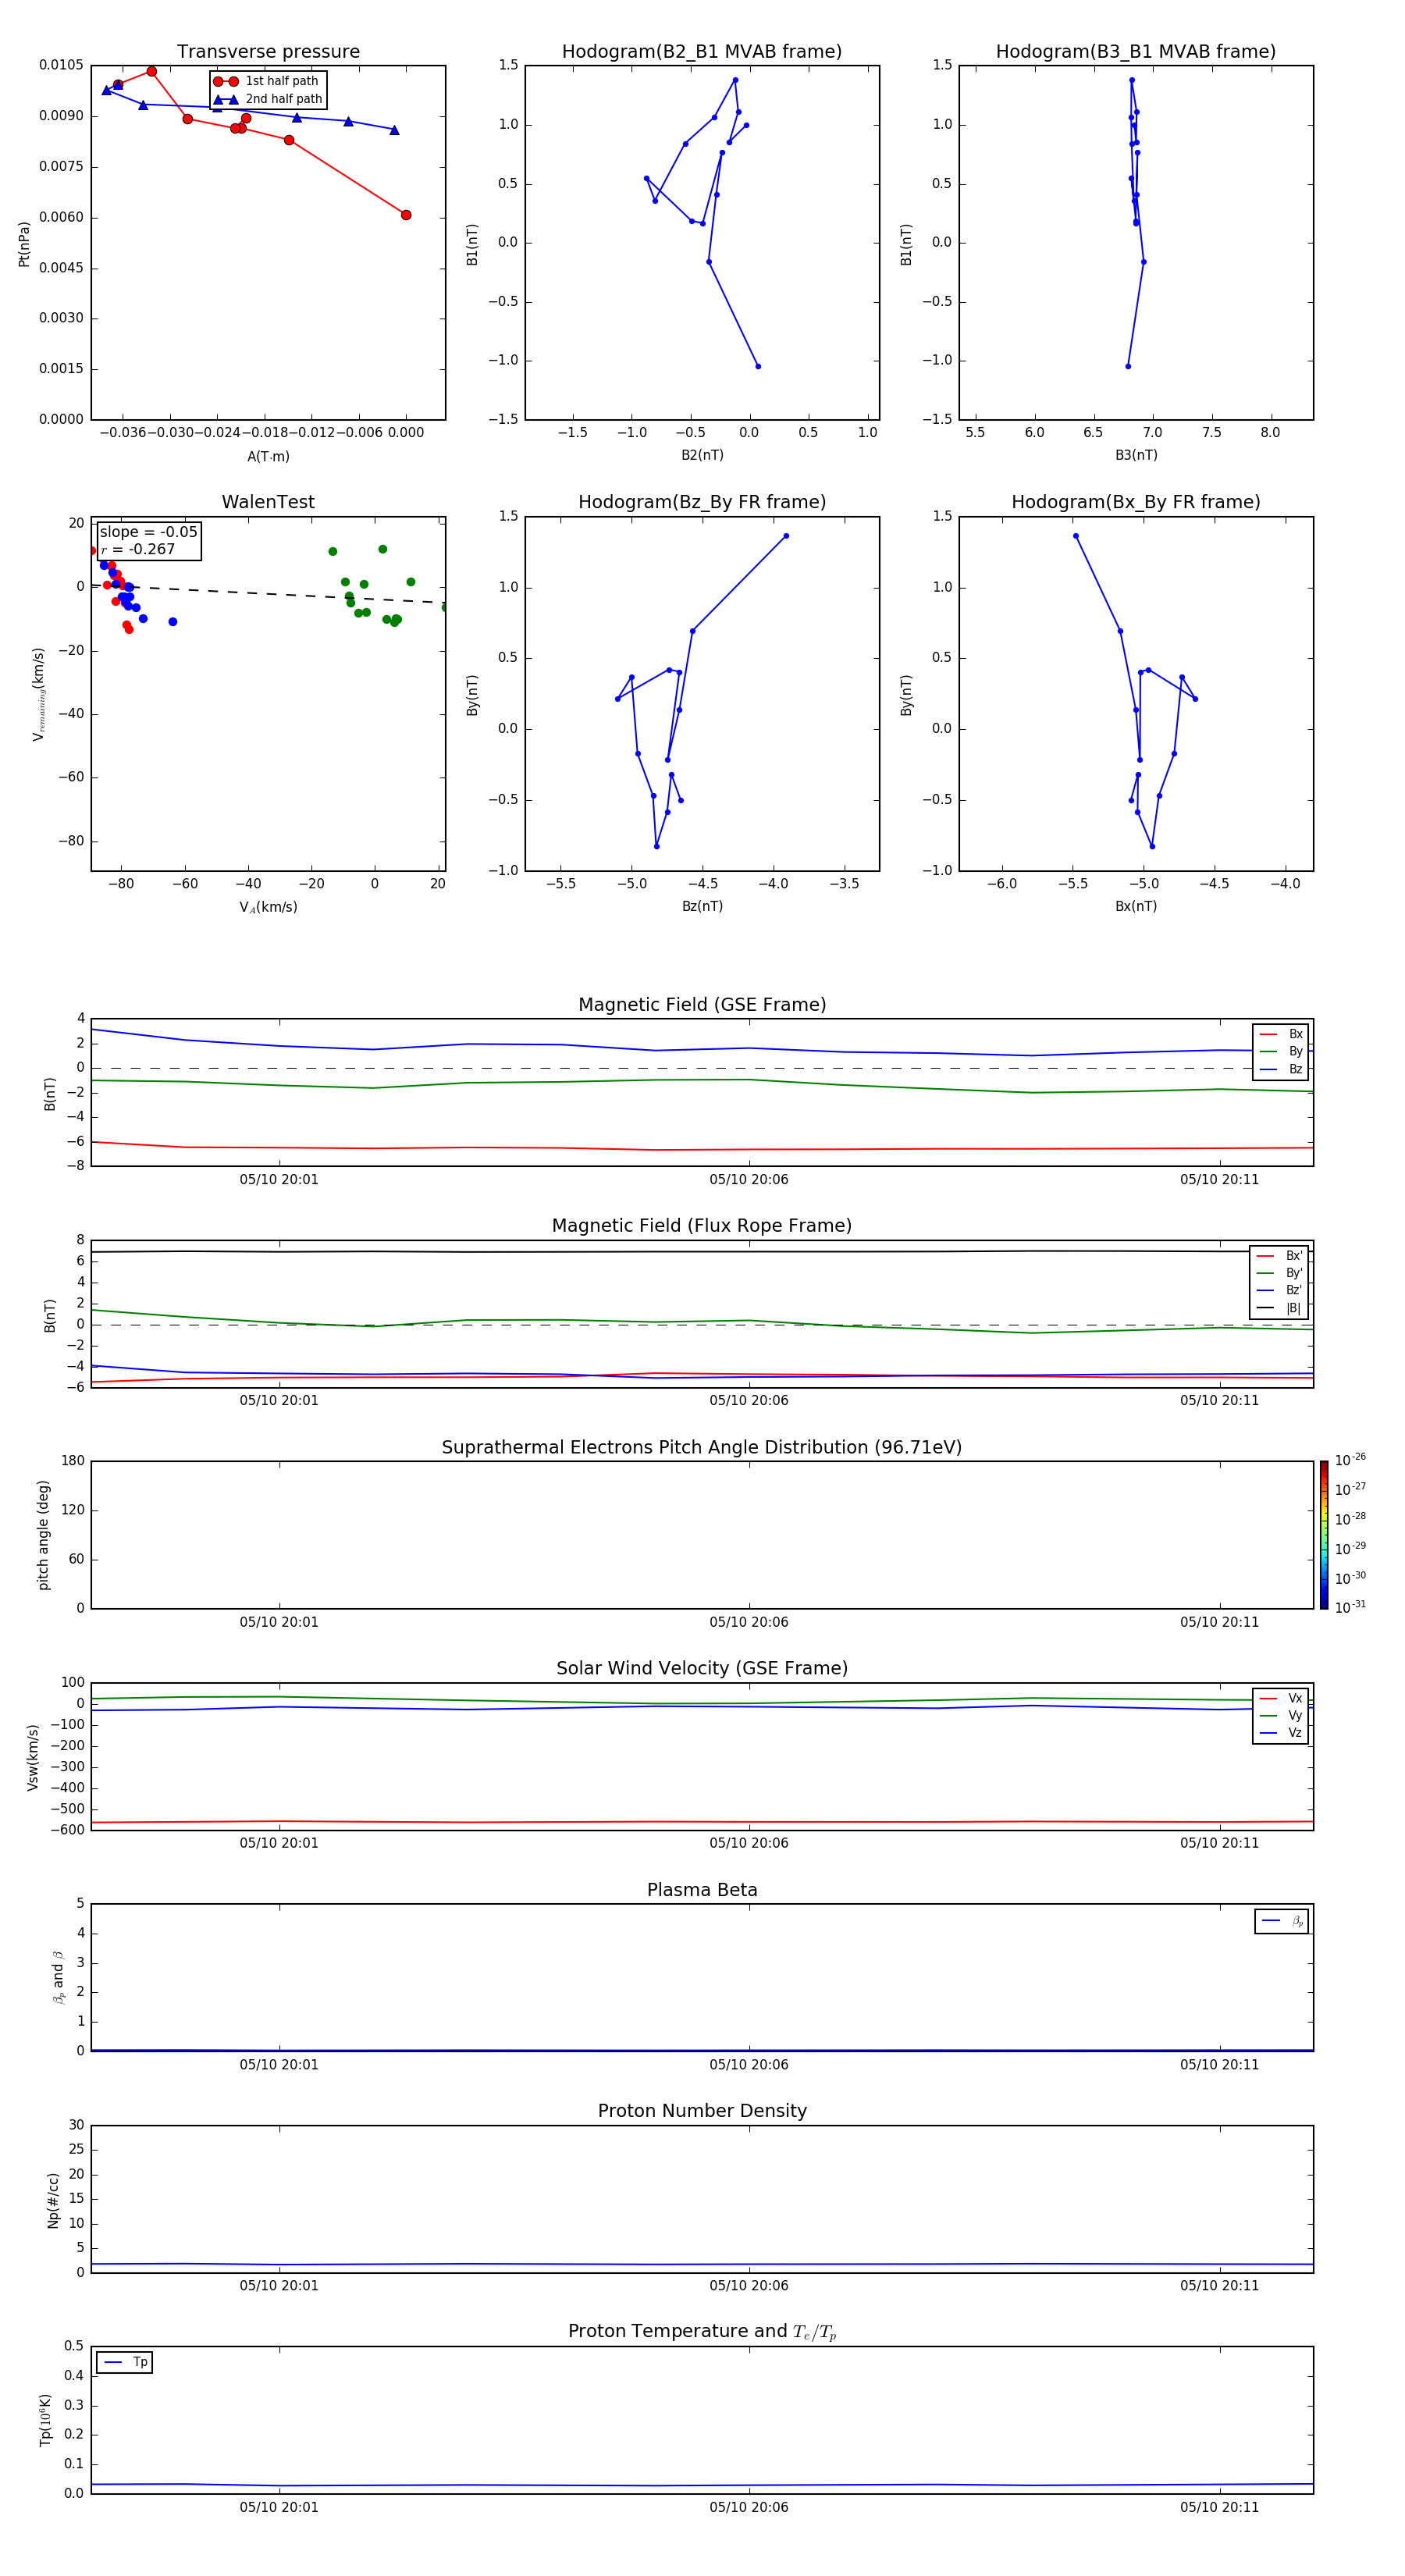Click the Bz' legend entry in flux rope plot
Screen dimensions: 1405x2576
(x=1279, y=1291)
